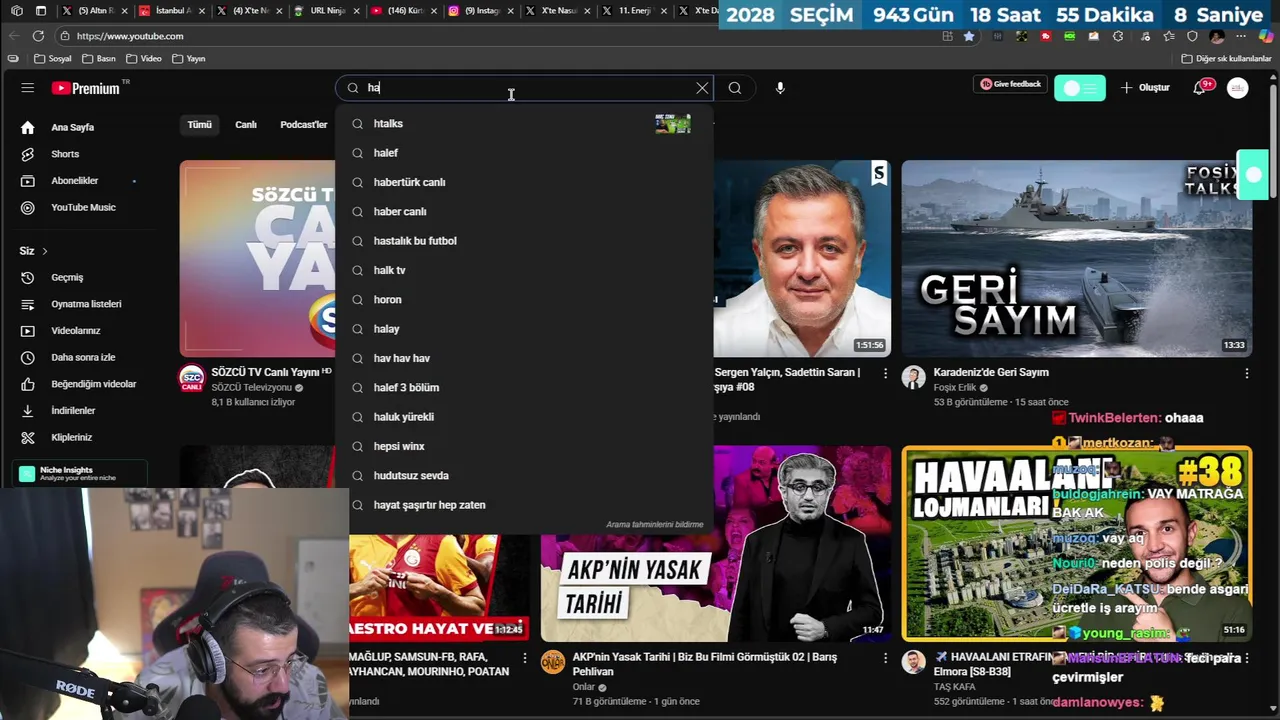
Task: Click the 'Onlar' channel name link
Action: [584, 688]
